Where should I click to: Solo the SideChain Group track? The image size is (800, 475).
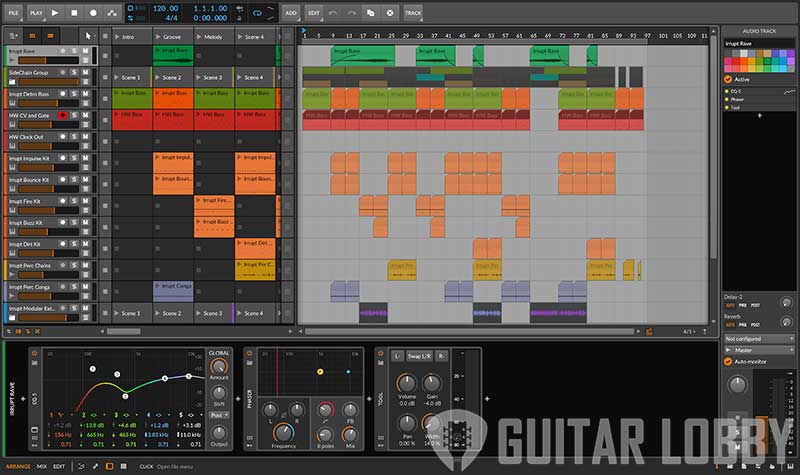point(74,72)
